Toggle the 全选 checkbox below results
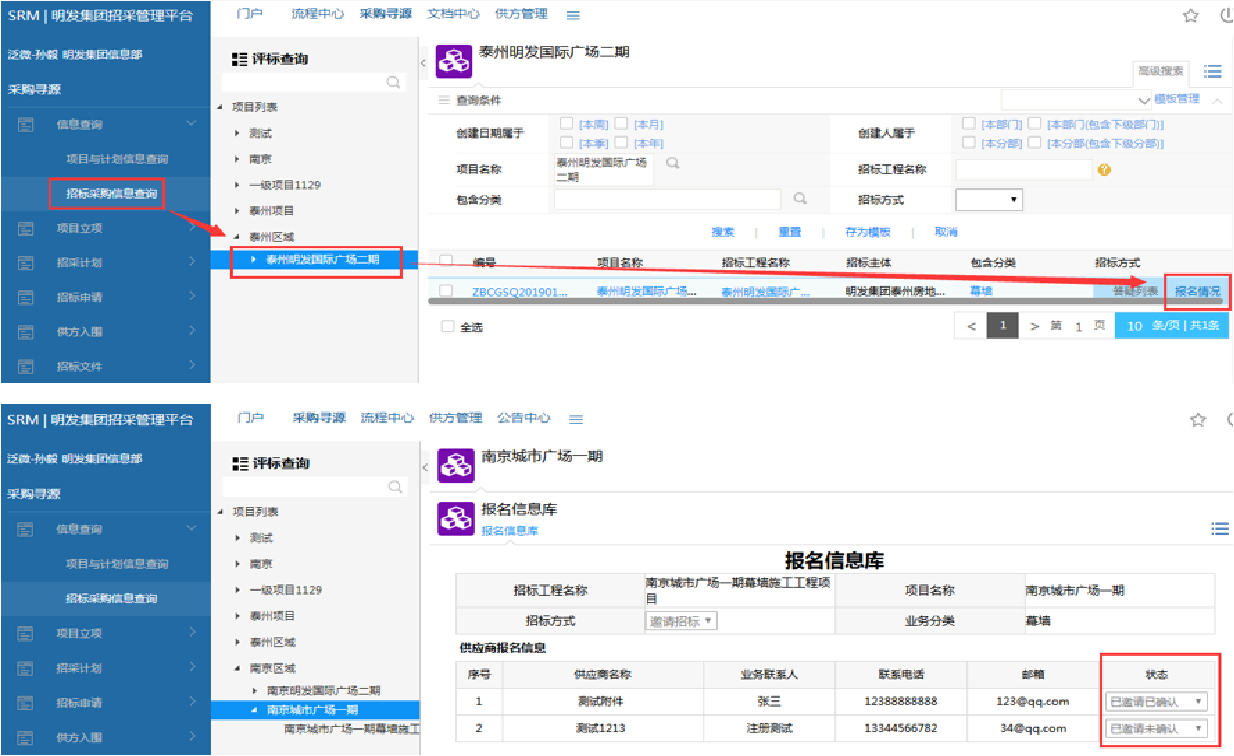The width and height of the screenshot is (1234, 756). click(x=447, y=326)
